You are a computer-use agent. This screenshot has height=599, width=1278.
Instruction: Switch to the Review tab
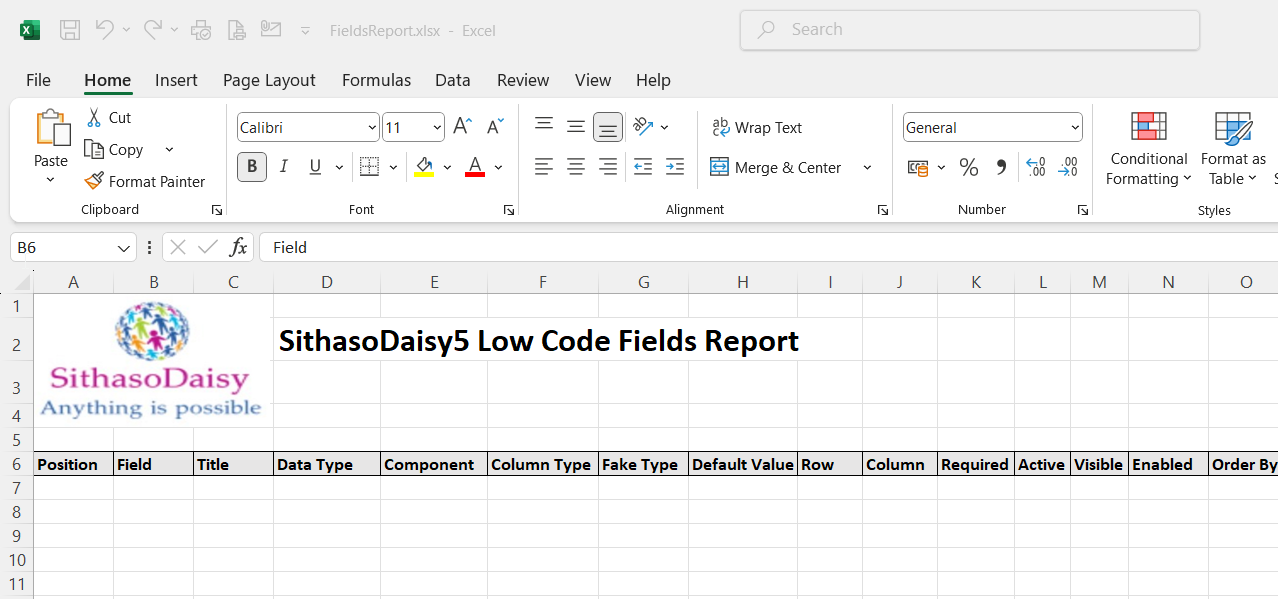[523, 80]
